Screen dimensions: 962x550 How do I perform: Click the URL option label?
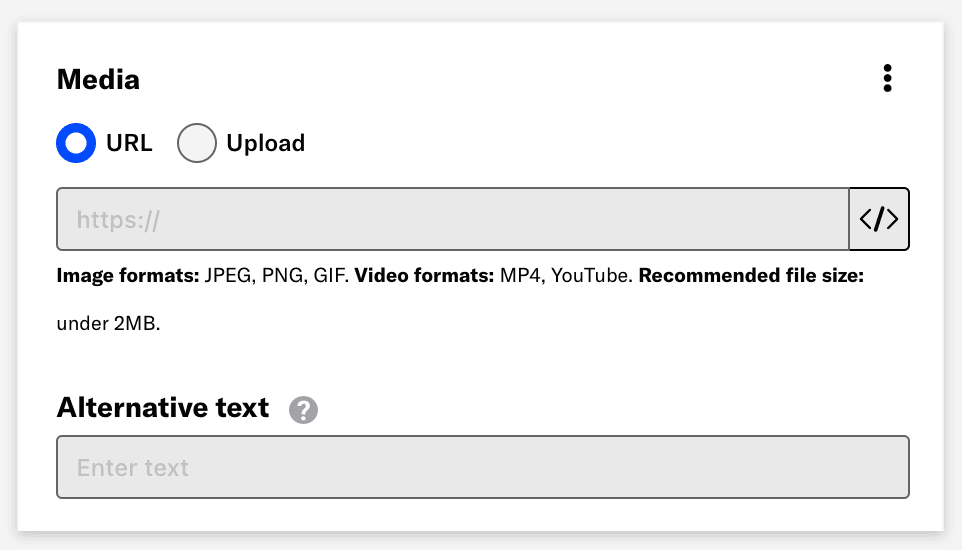click(129, 143)
